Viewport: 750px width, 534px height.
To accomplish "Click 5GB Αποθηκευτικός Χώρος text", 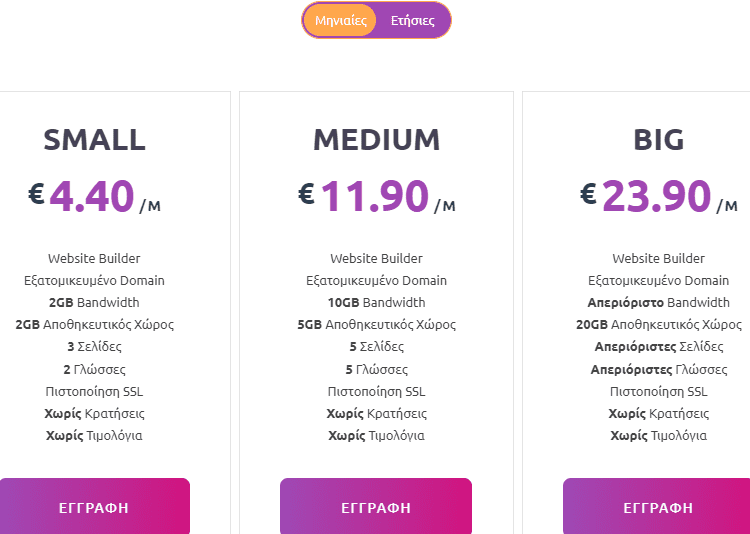I will point(376,324).
